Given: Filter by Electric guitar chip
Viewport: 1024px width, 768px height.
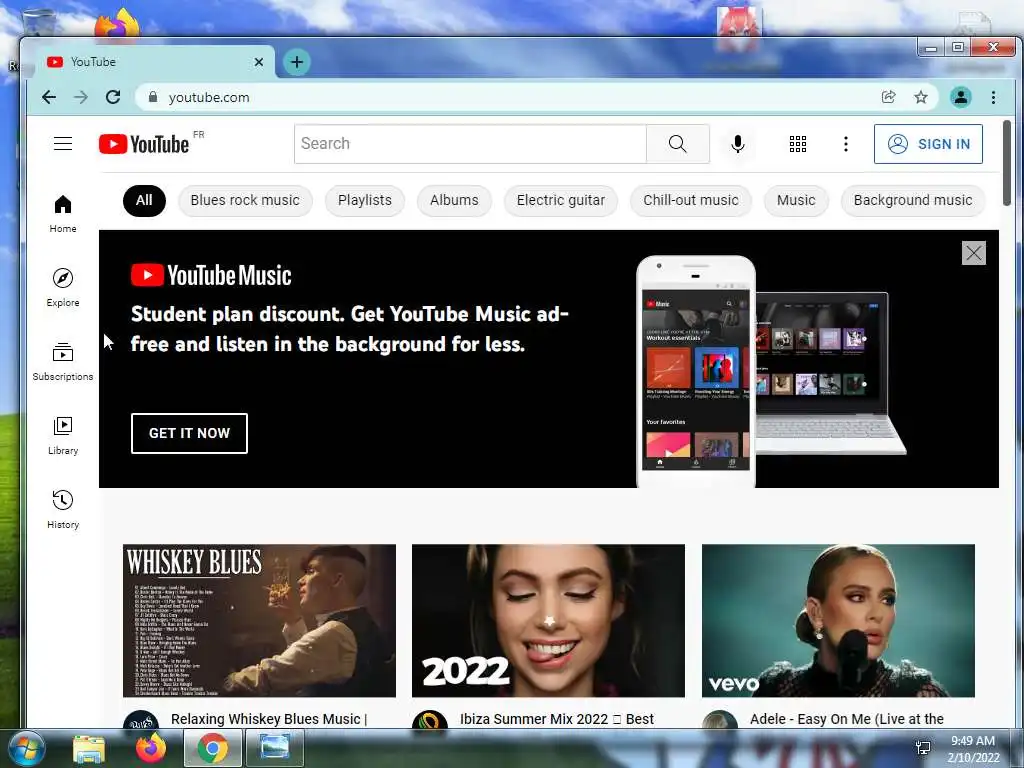Looking at the screenshot, I should coord(560,200).
